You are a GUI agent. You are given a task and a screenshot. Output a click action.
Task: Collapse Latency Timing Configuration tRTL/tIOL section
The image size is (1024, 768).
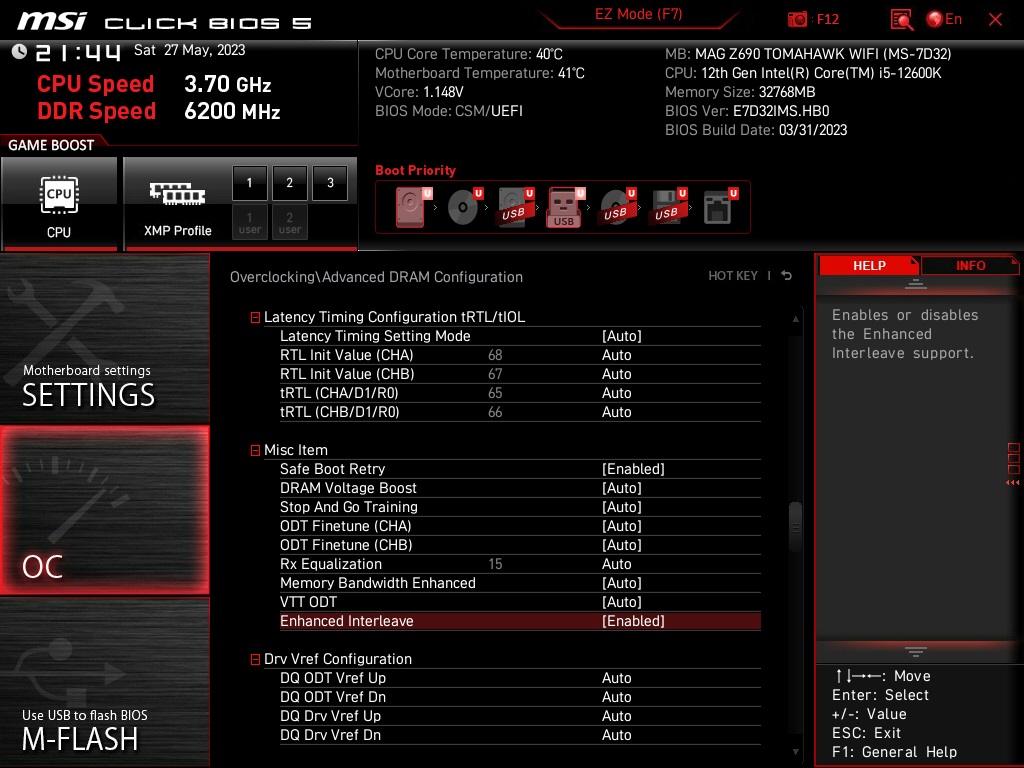pyautogui.click(x=255, y=317)
